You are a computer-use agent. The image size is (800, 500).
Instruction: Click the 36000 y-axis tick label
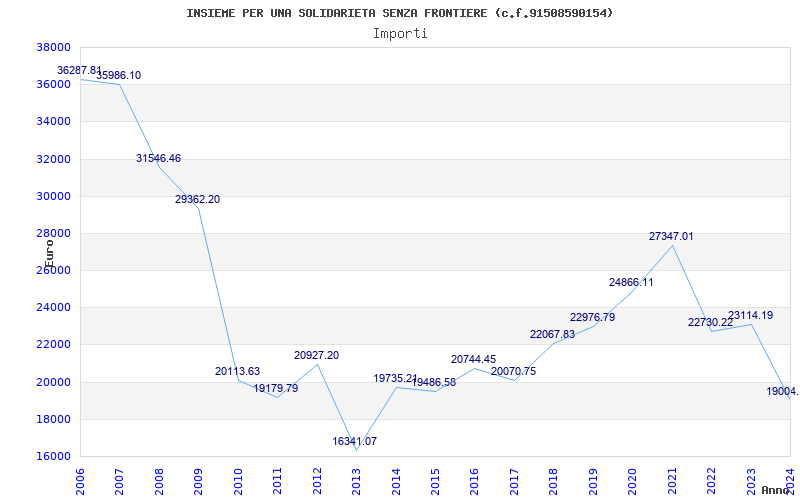coord(53,85)
